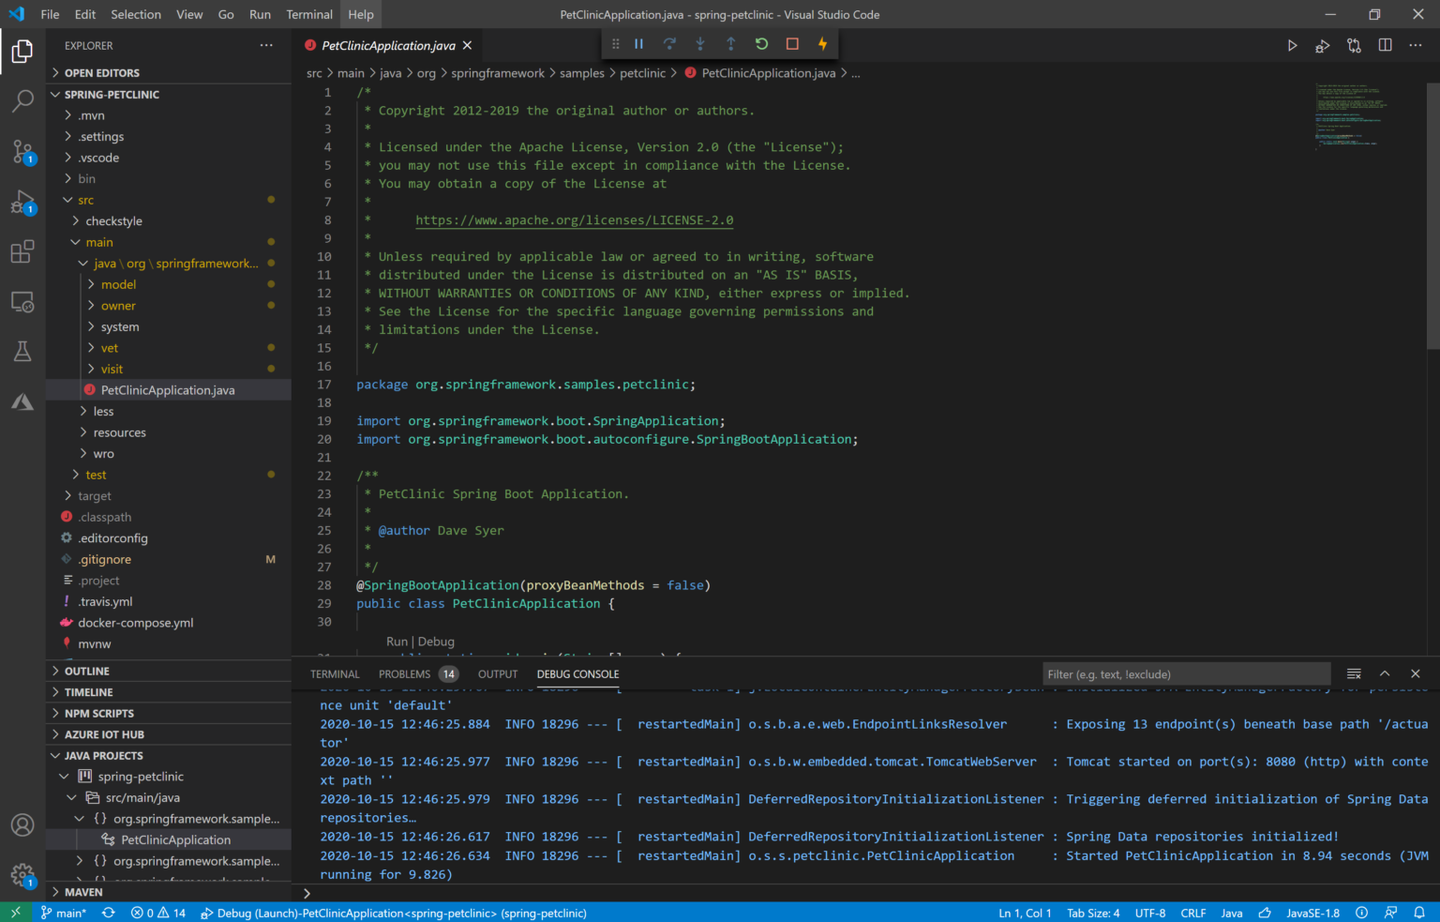Screen dimensions: 1440x922
Task: Open the Terminal menu
Action: [x=309, y=14]
